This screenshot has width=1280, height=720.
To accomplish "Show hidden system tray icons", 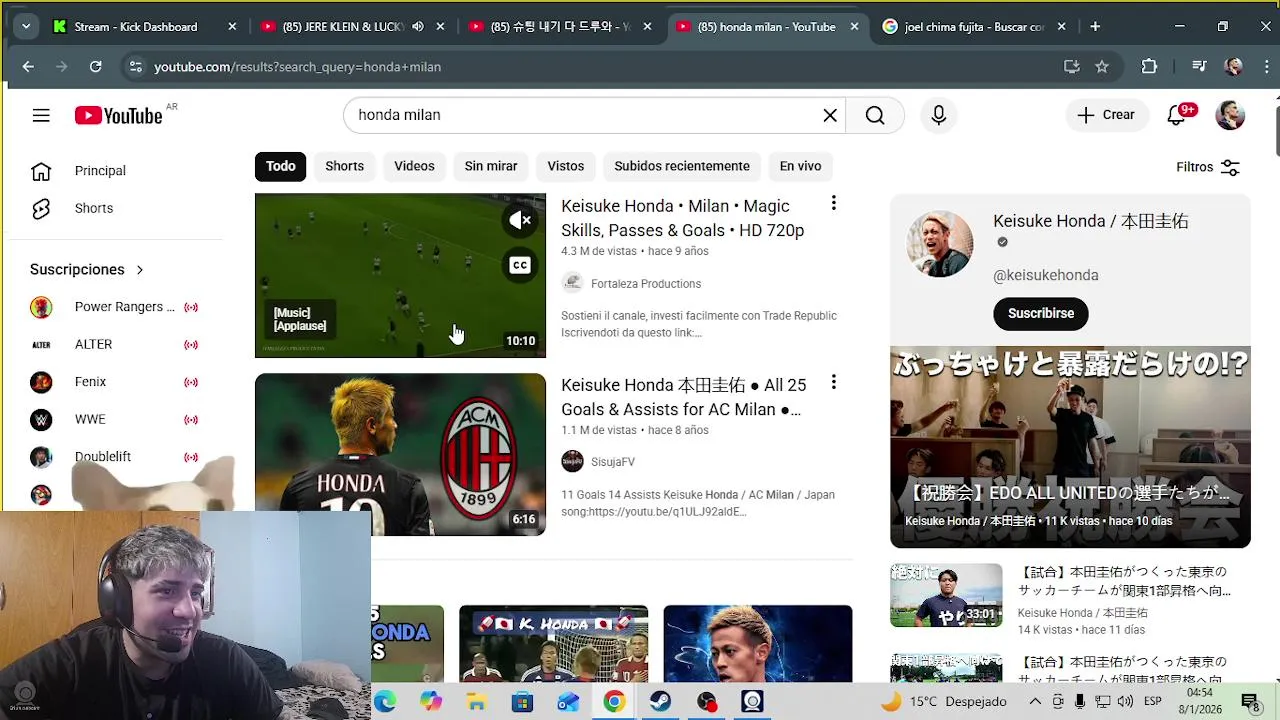I will (1035, 702).
